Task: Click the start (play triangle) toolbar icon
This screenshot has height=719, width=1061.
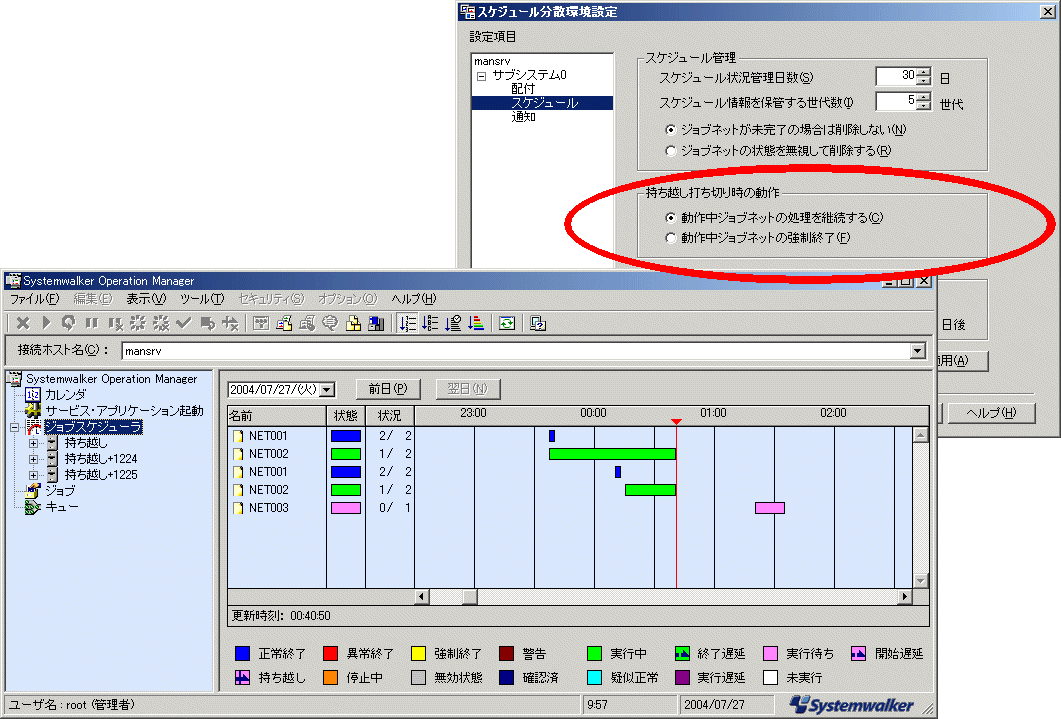Action: pyautogui.click(x=46, y=323)
